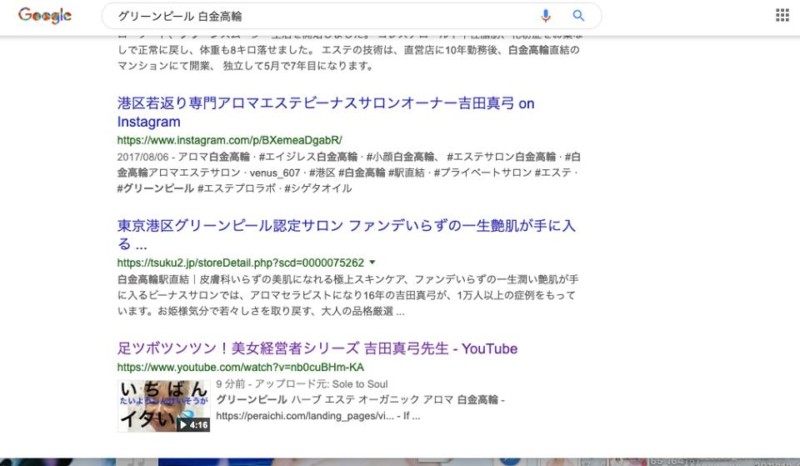Expand dropdown arrow beside tsuku2.jp URL
Screen dimensions: 800x466
tap(372, 262)
